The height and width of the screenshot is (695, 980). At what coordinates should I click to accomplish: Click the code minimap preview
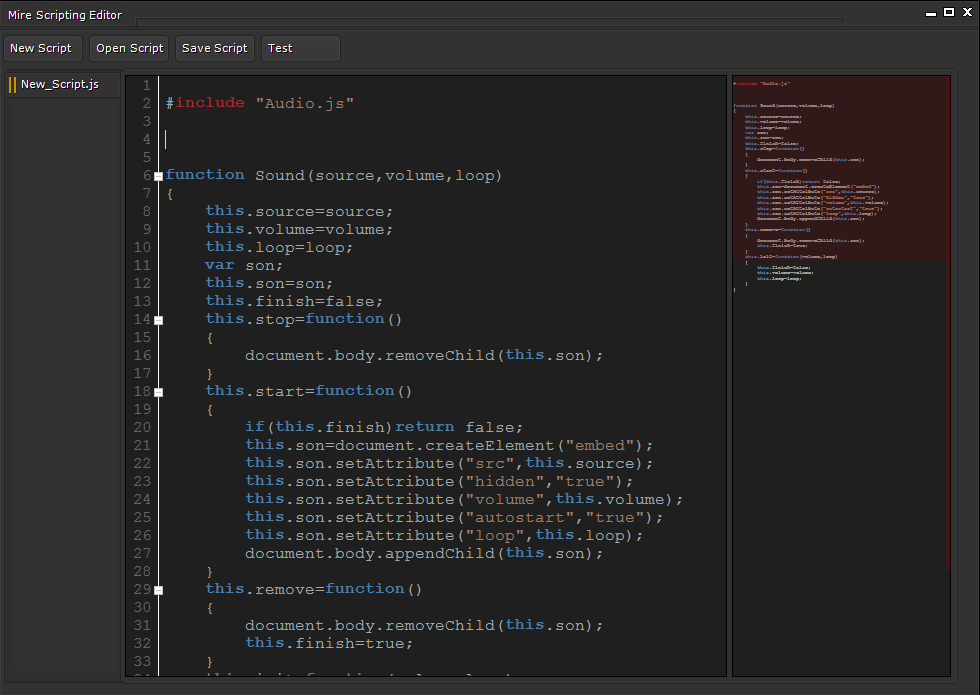pyautogui.click(x=841, y=376)
